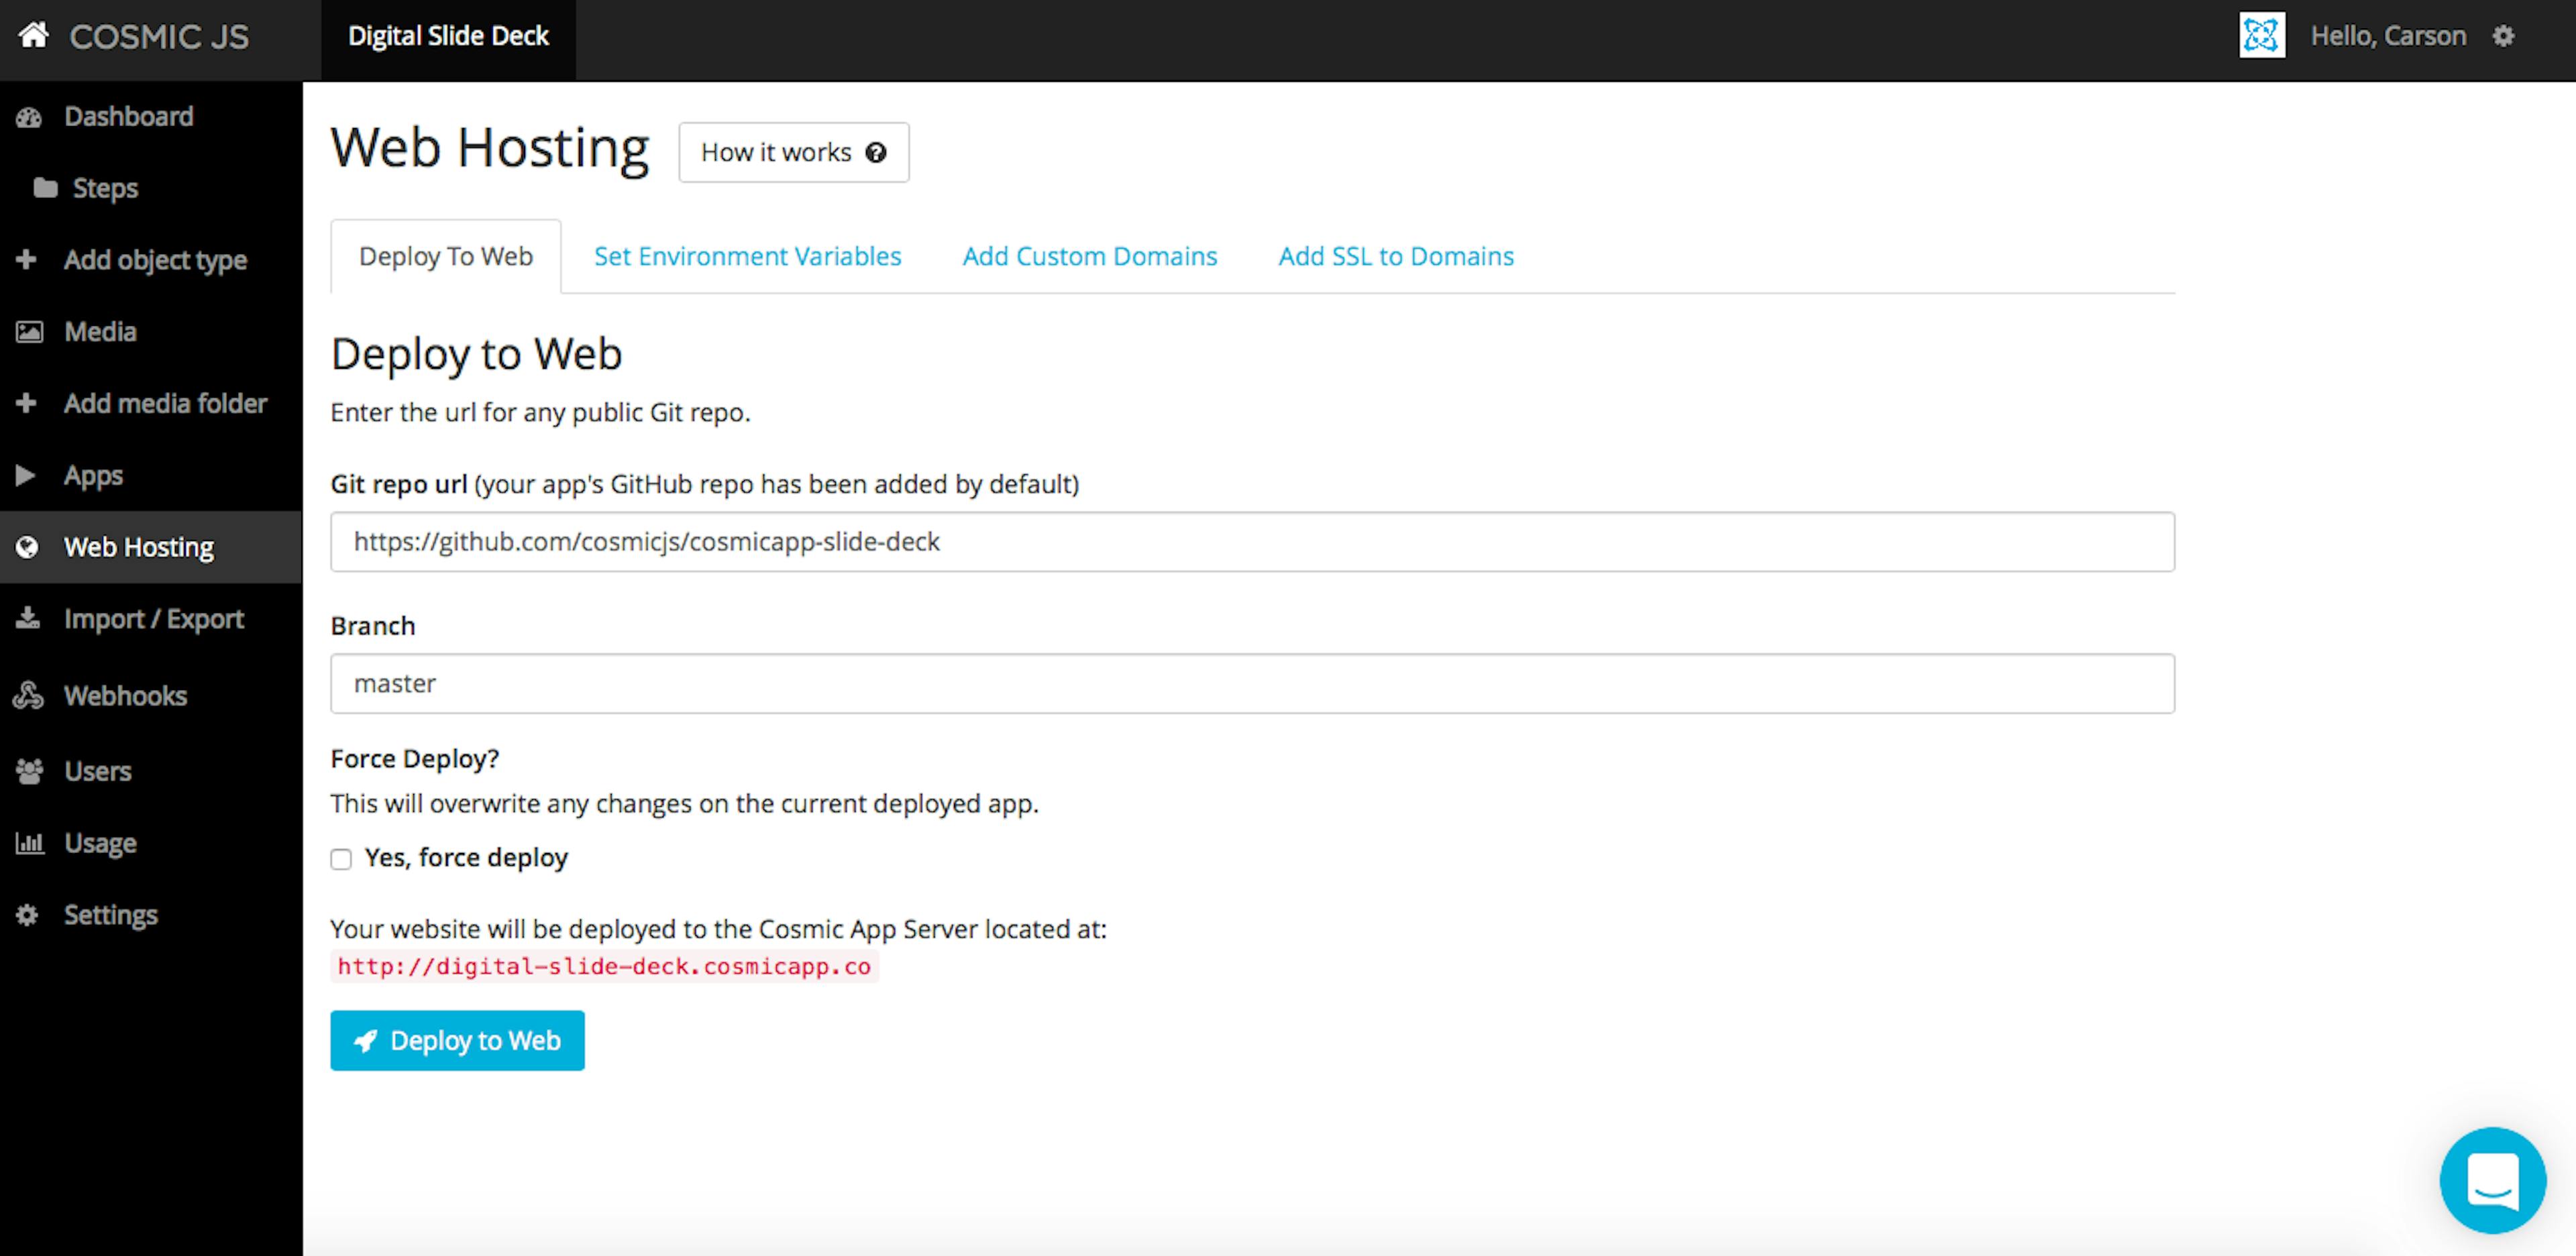This screenshot has height=1256, width=2576.
Task: Go to Webhooks in sidebar
Action: [151, 696]
